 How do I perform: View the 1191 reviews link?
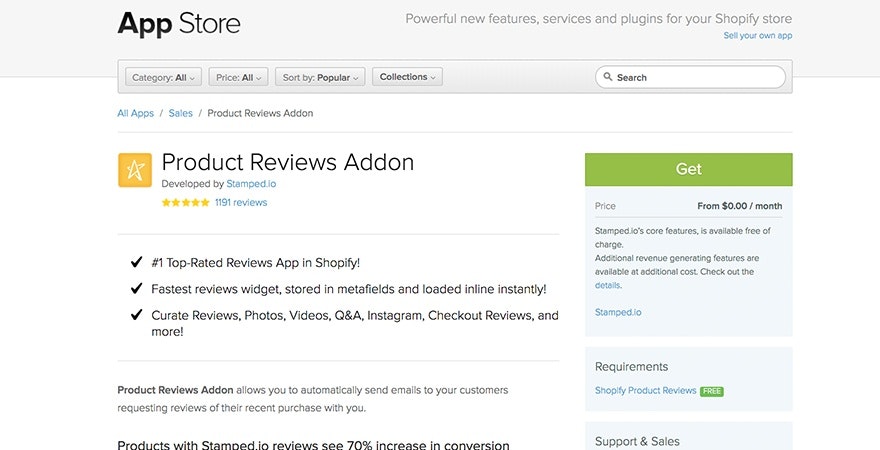pos(241,202)
